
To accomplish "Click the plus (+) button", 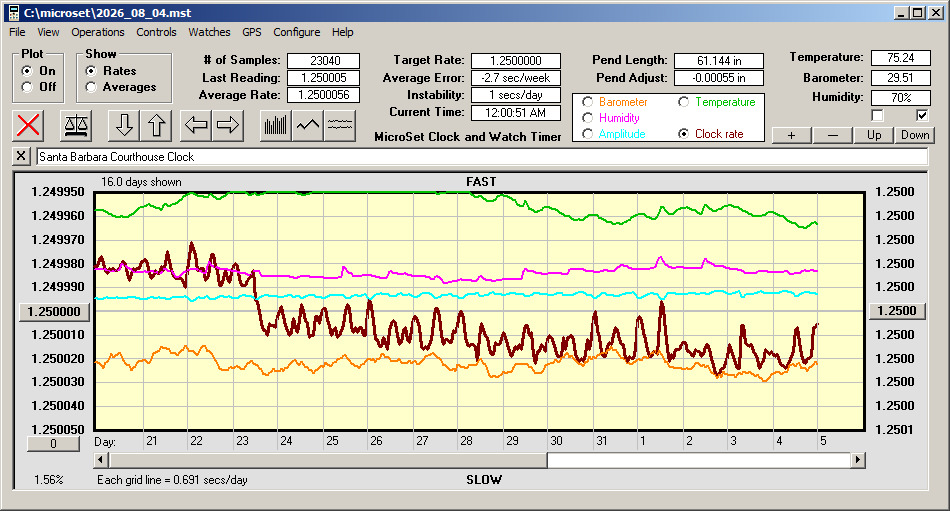I will pyautogui.click(x=791, y=135).
